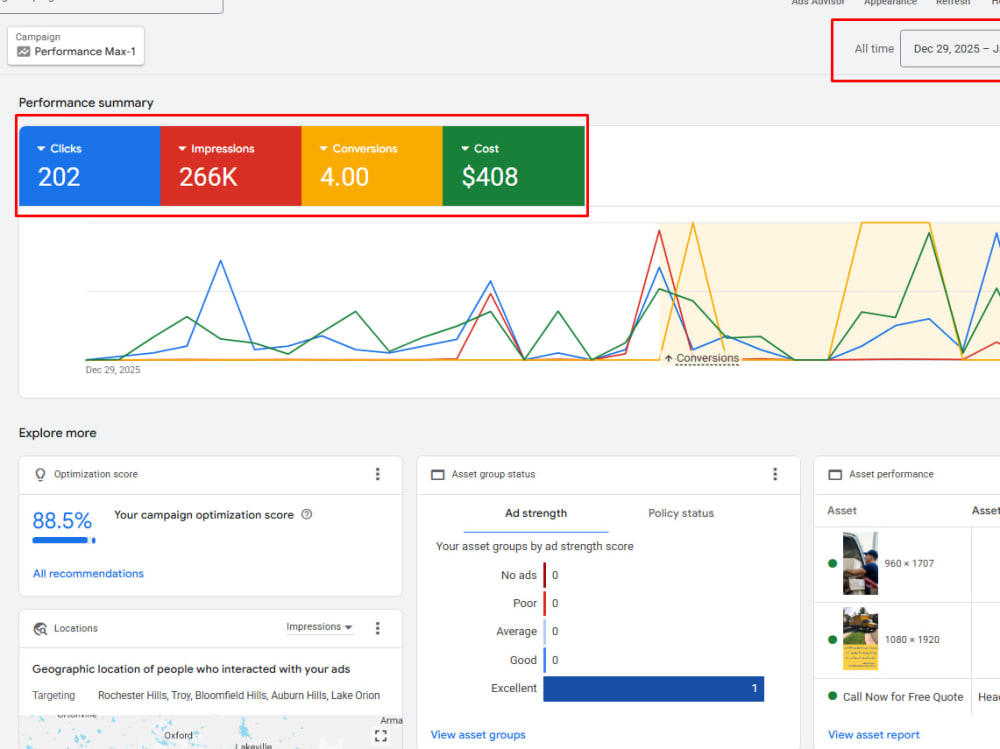This screenshot has width=1000, height=749.
Task: Switch to the Policy status tab
Action: 681,514
